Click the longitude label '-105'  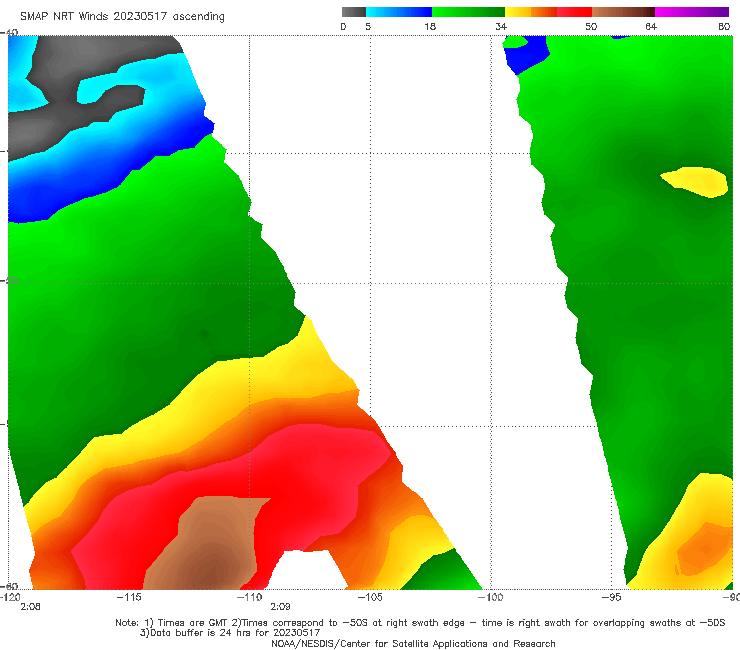click(x=370, y=597)
